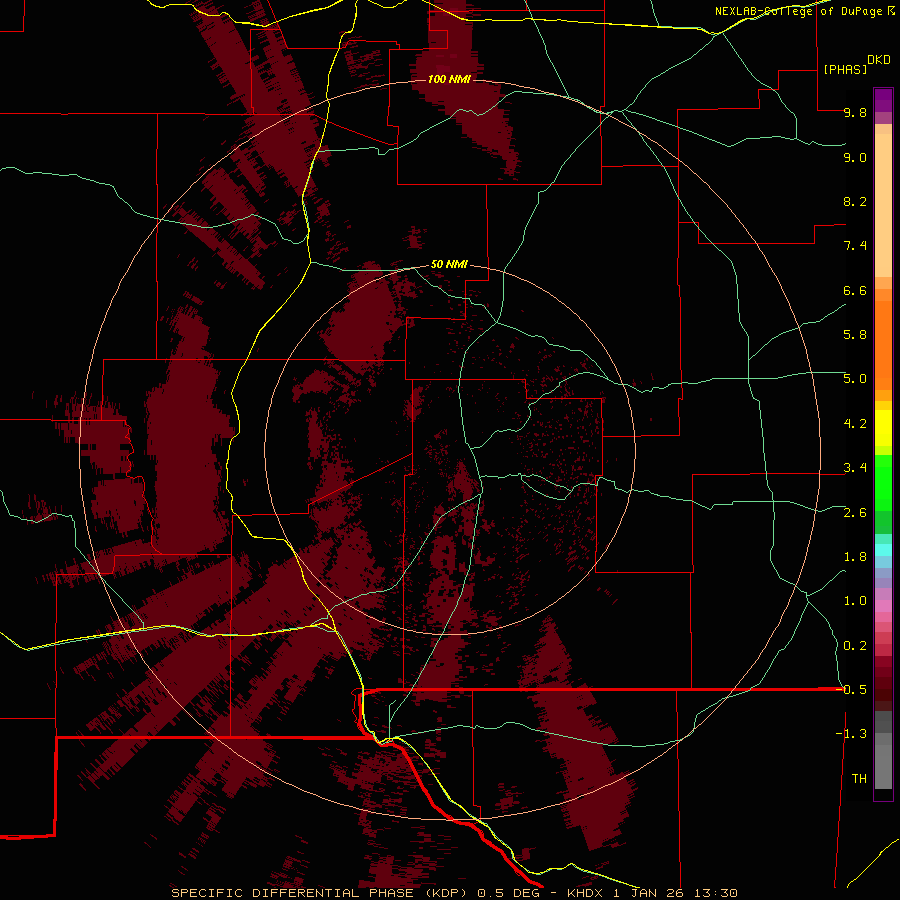This screenshot has height=900, width=900.
Task: Click the 6.6 scale label
Action: pyautogui.click(x=855, y=290)
